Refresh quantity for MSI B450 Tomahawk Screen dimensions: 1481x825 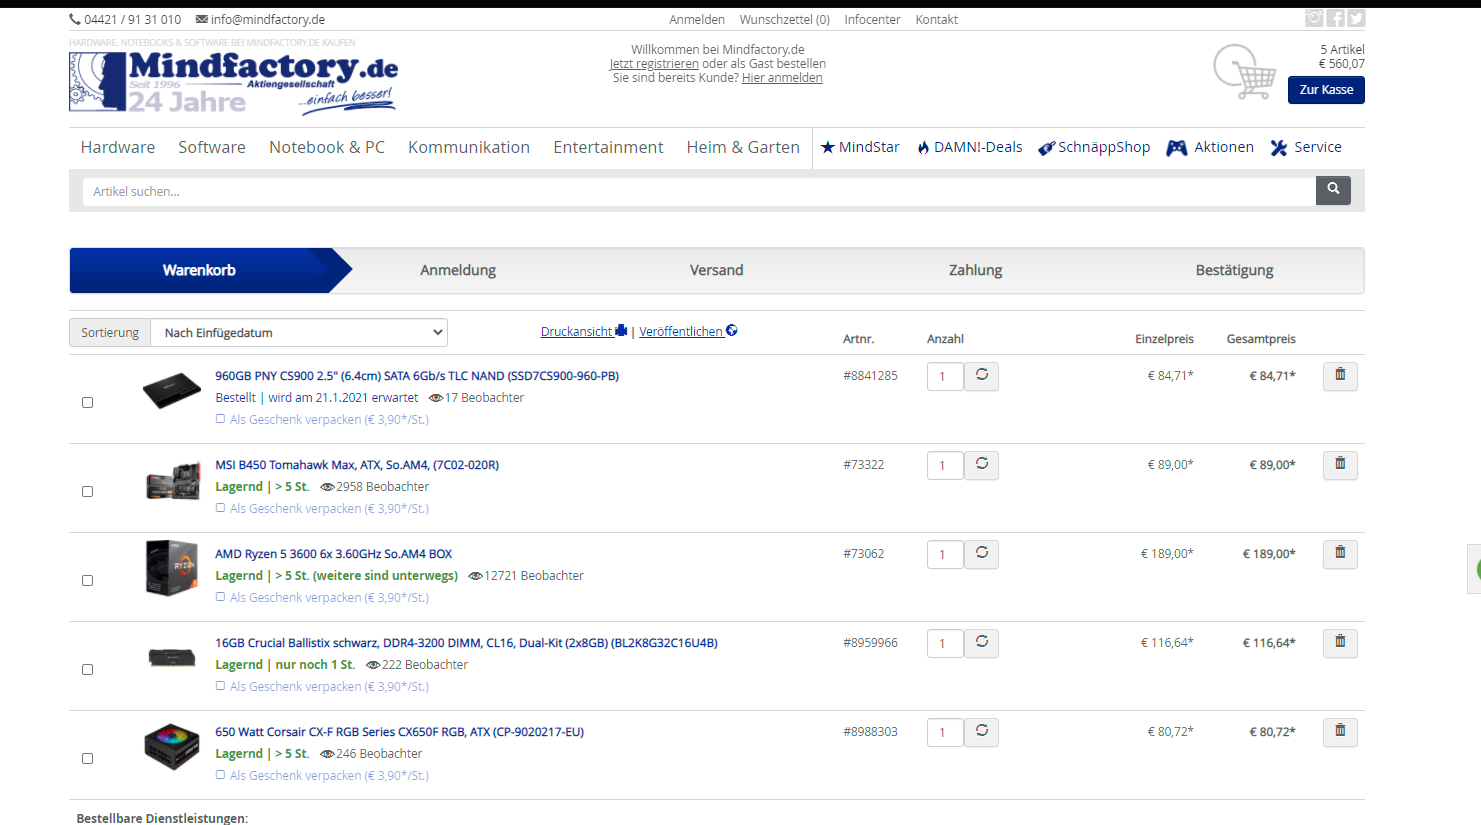tap(982, 465)
